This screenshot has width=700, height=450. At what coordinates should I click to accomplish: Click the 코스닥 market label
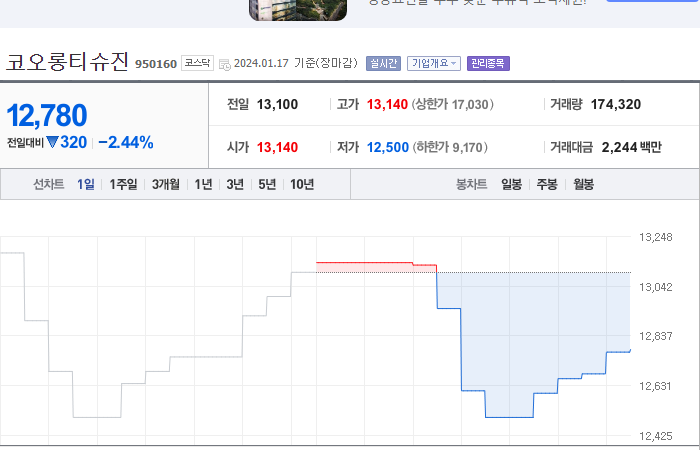(x=197, y=63)
